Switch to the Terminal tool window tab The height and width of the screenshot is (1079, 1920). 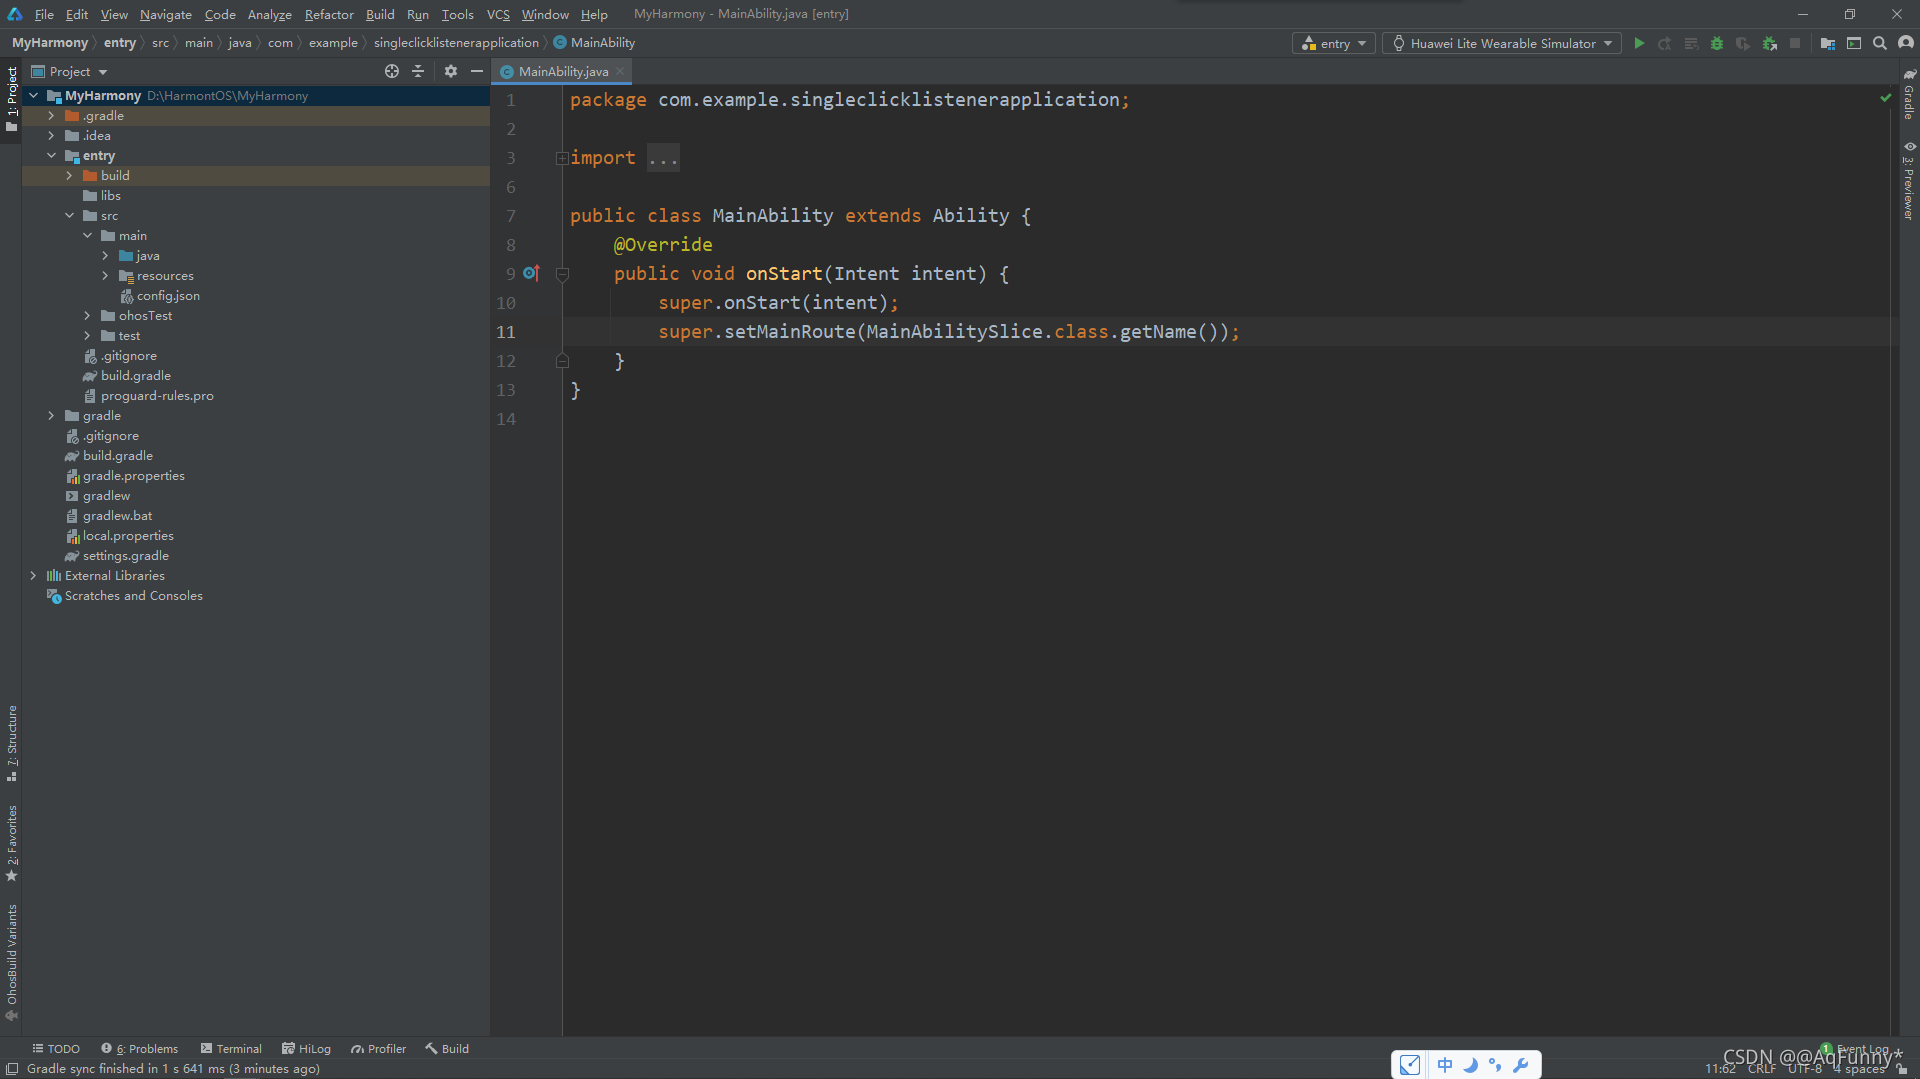pos(231,1049)
